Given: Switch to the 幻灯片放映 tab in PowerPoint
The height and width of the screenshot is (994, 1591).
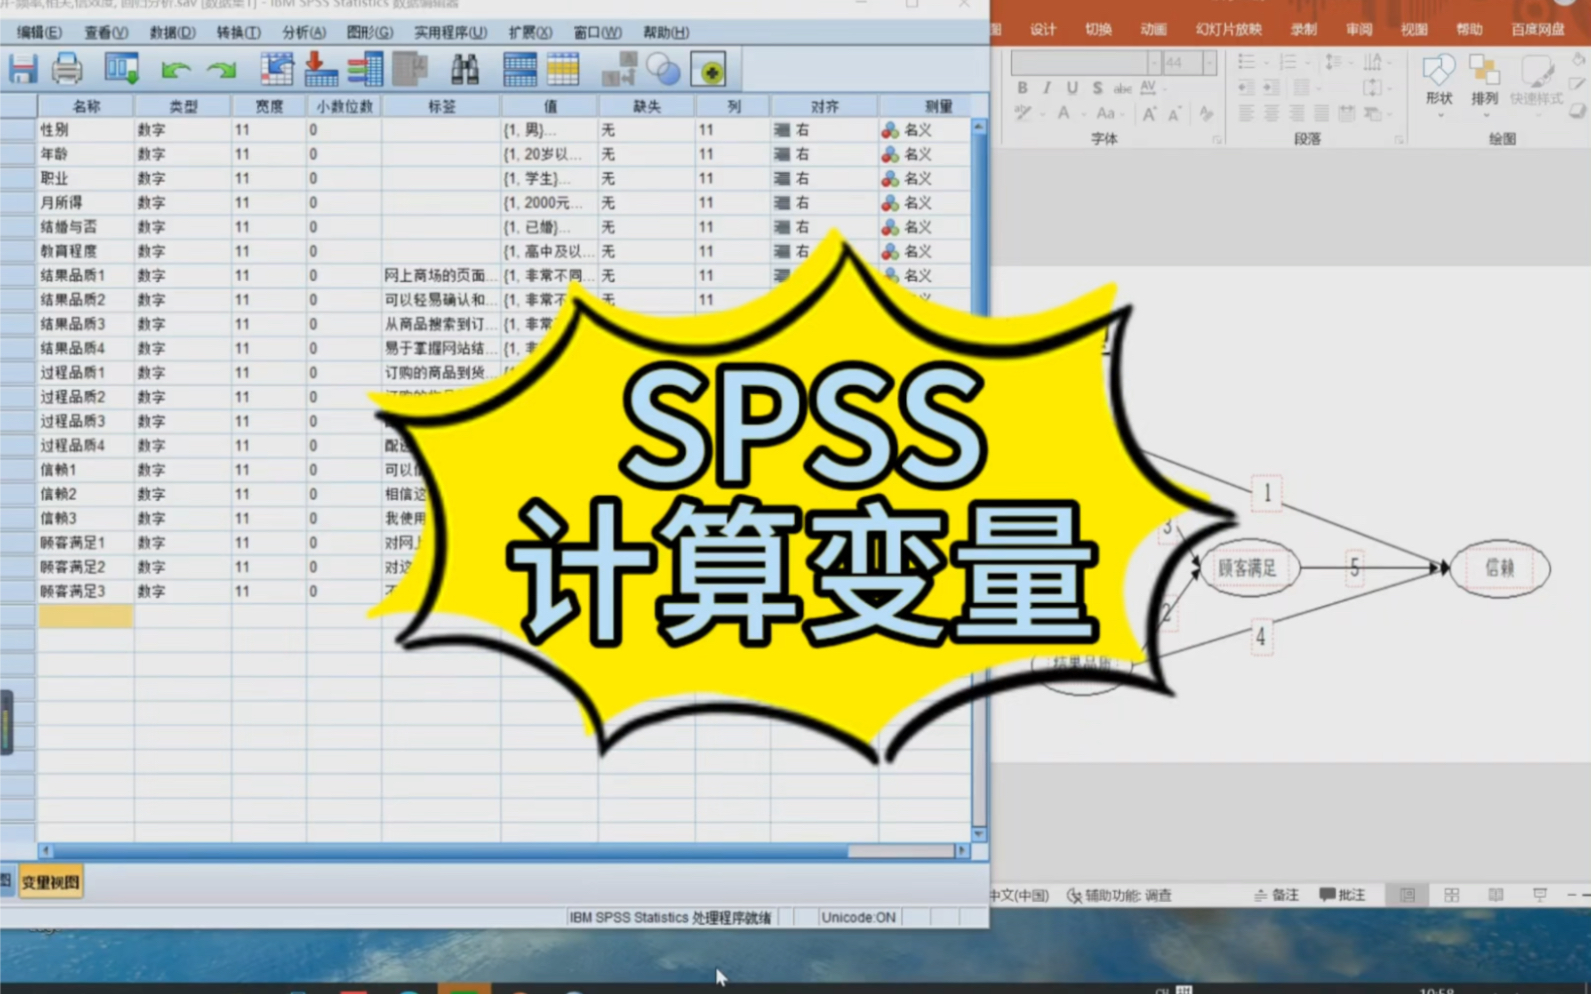Looking at the screenshot, I should 1228,30.
